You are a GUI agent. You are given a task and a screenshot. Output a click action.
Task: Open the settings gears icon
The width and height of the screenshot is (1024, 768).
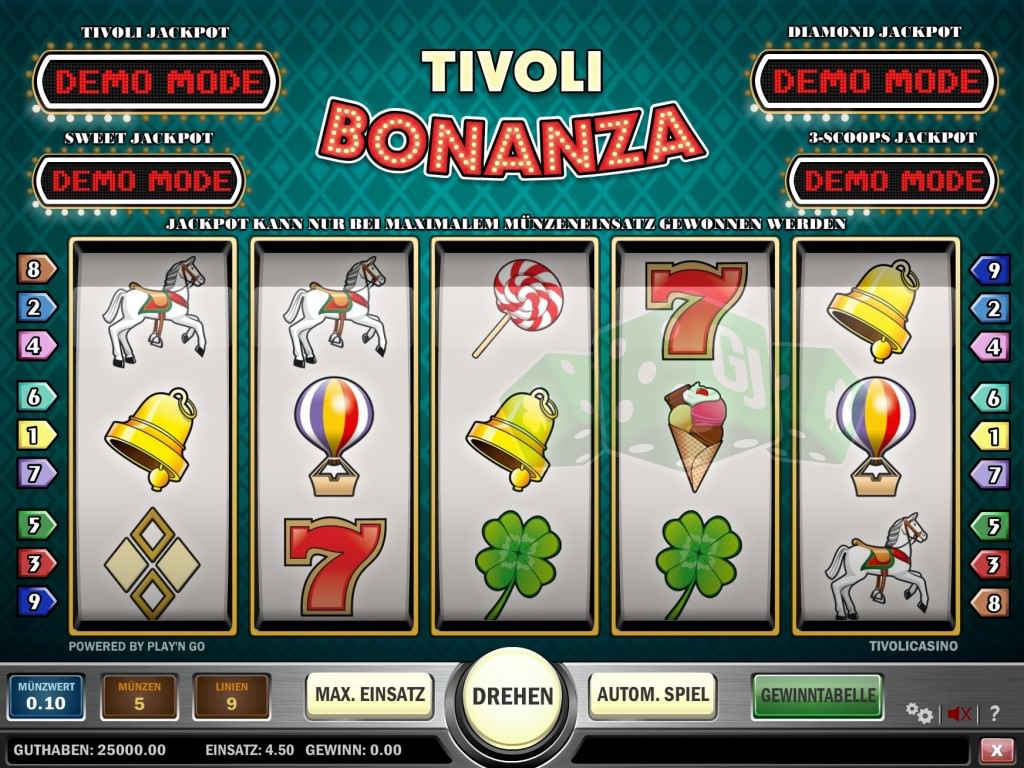(x=920, y=713)
